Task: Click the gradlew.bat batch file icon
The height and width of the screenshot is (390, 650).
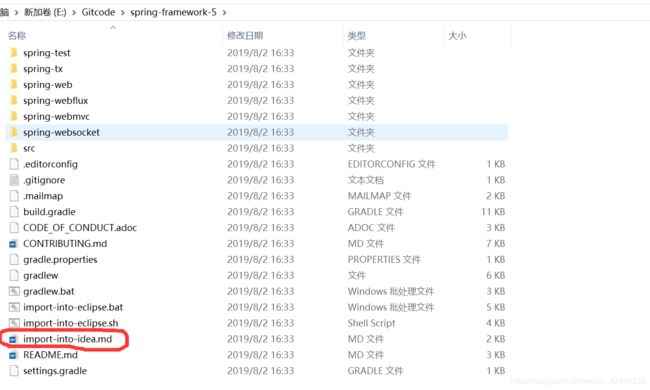Action: click(x=14, y=291)
